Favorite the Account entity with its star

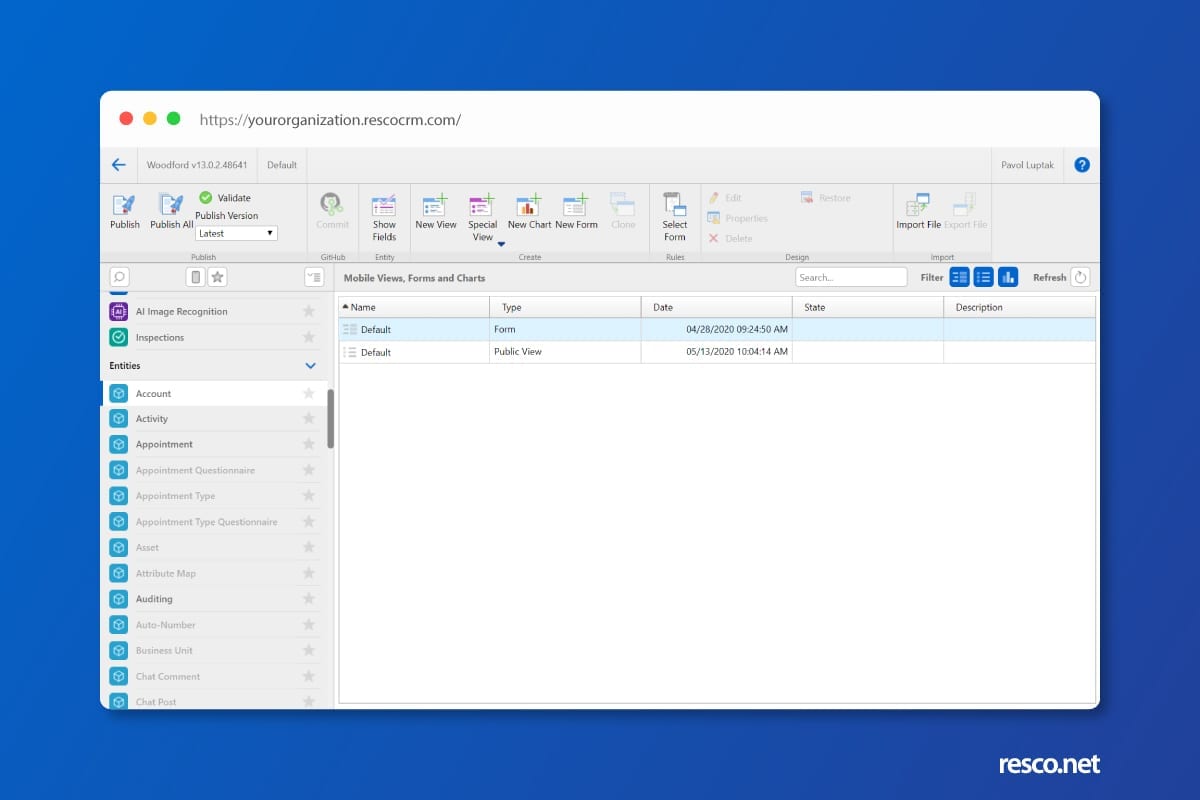coord(309,393)
